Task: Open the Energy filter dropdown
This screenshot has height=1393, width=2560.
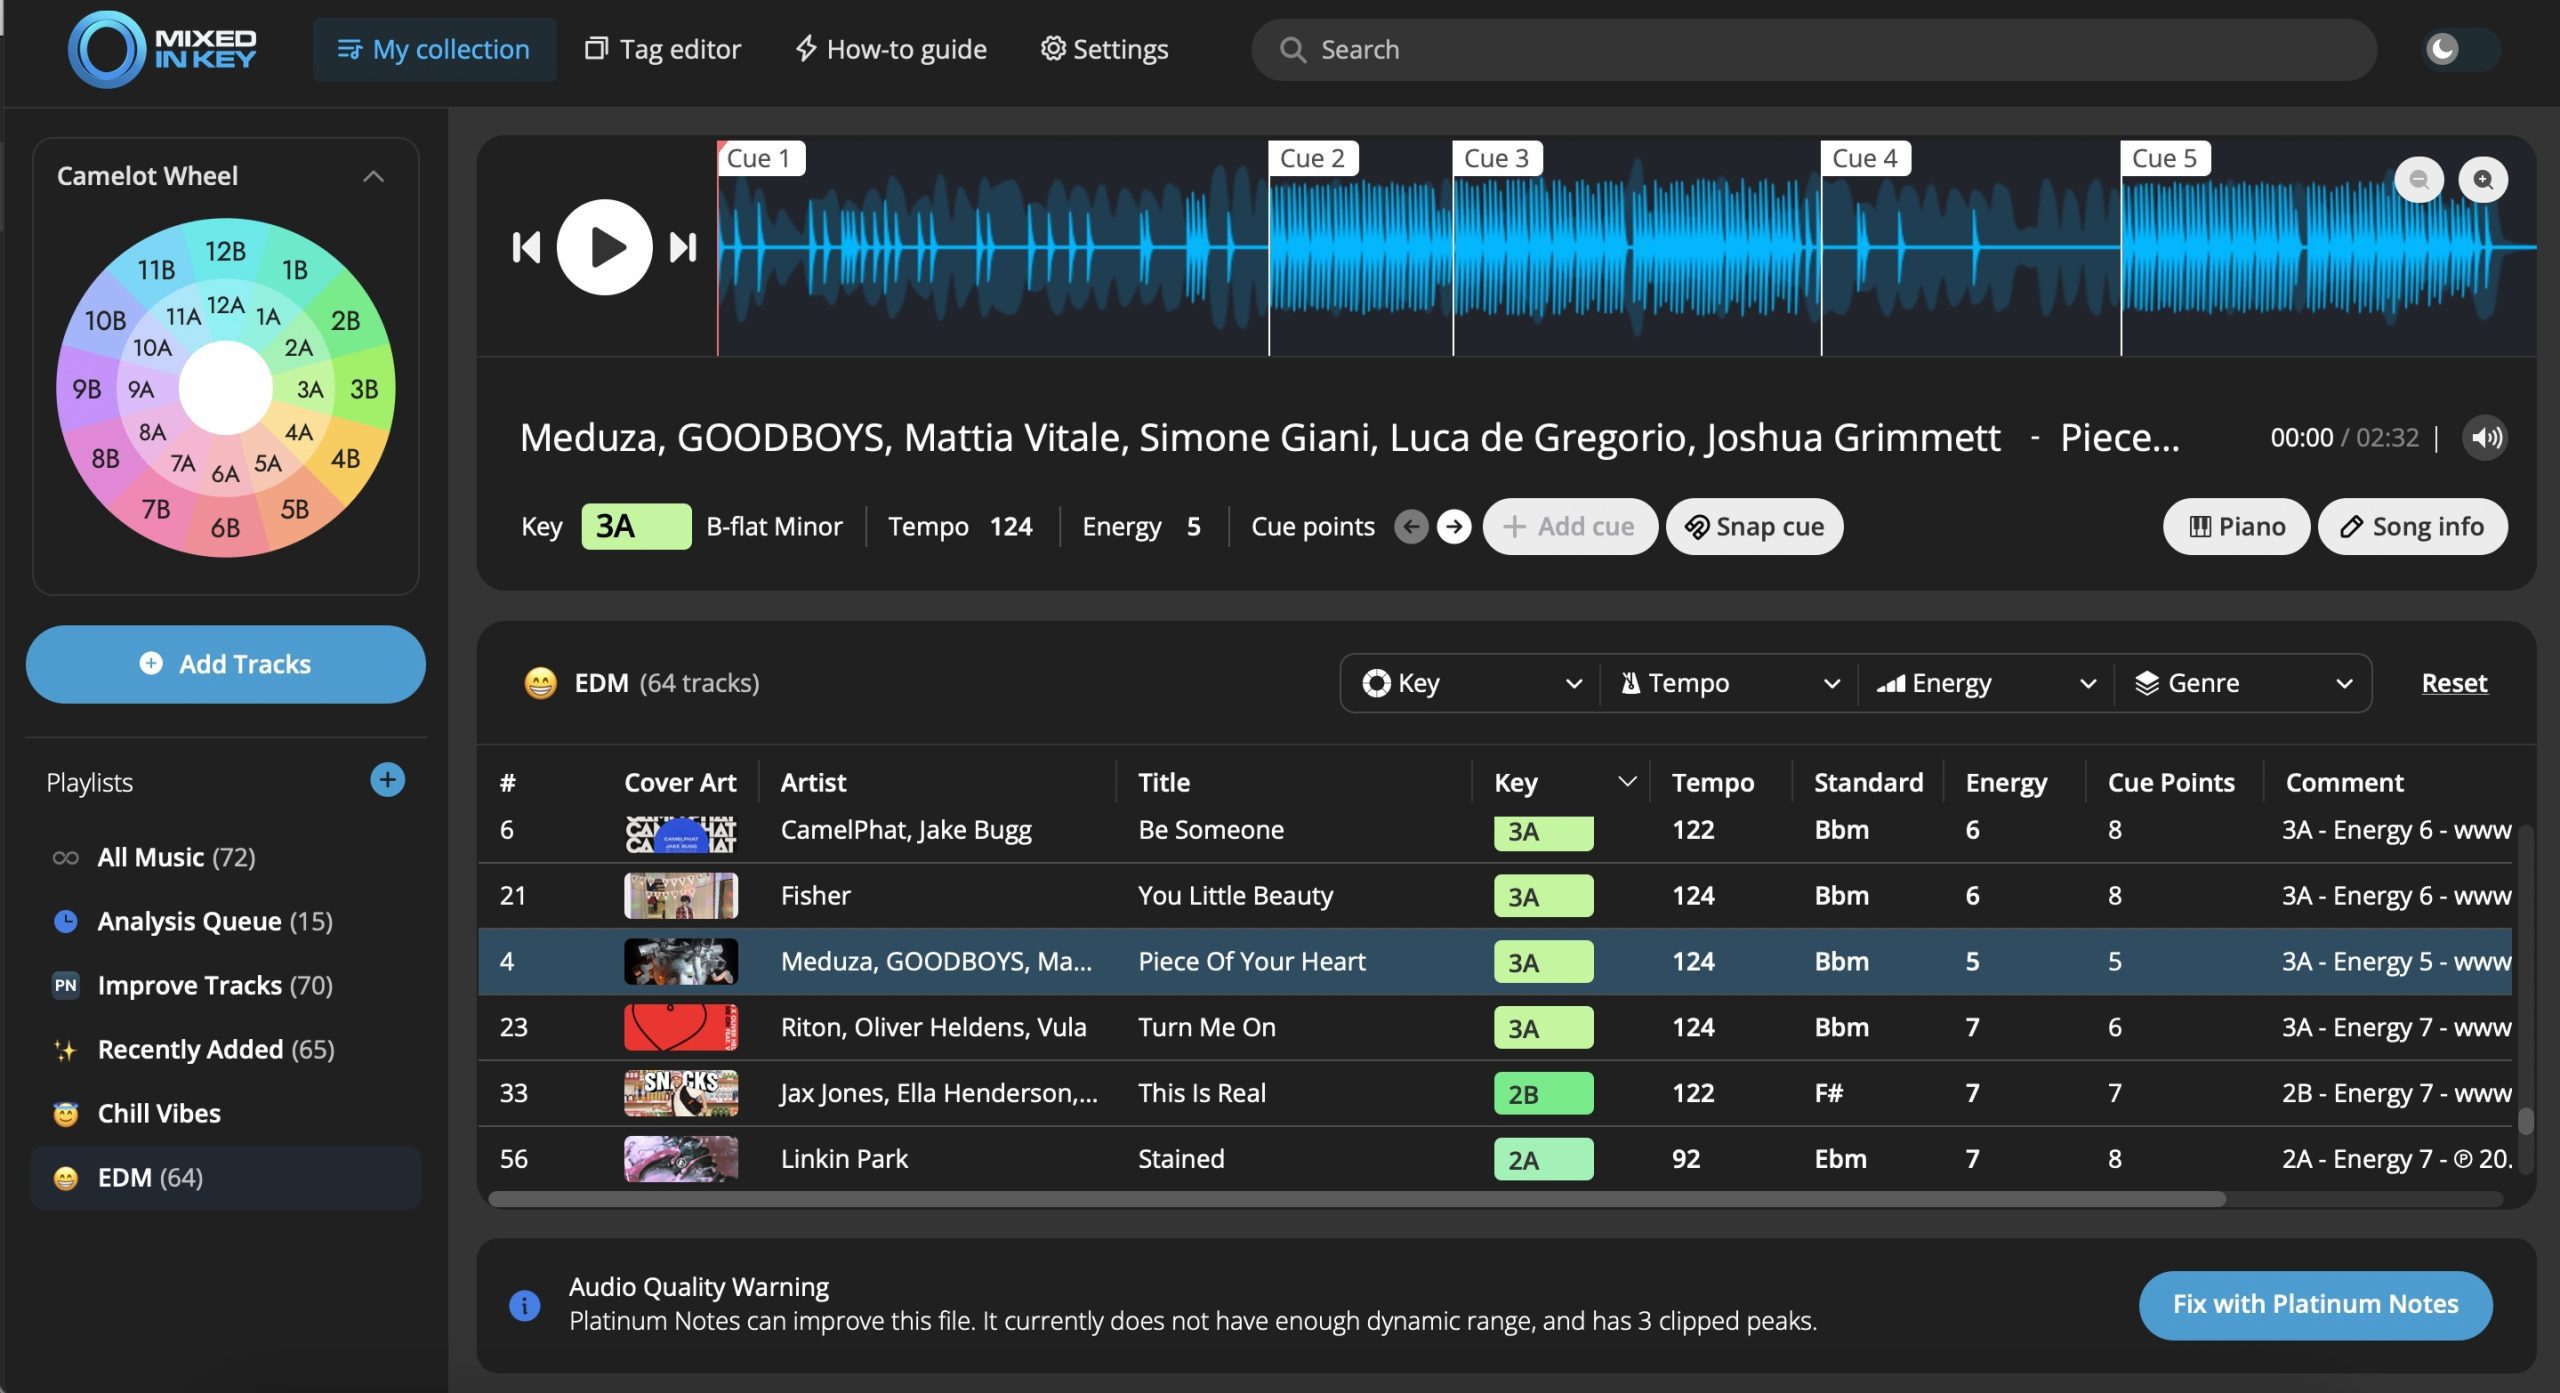Action: 1985,683
